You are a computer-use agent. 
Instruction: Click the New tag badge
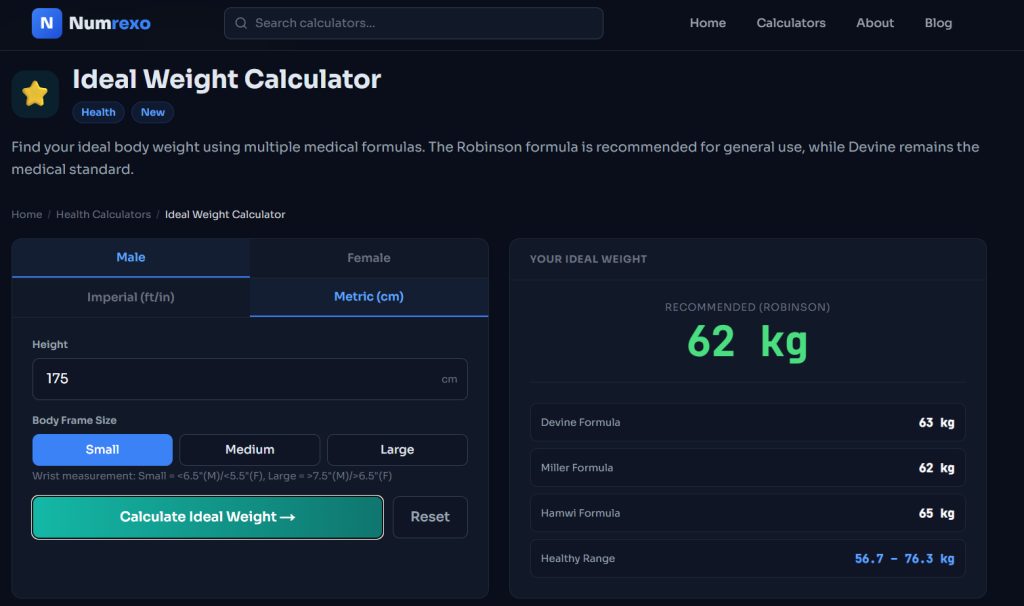click(153, 112)
